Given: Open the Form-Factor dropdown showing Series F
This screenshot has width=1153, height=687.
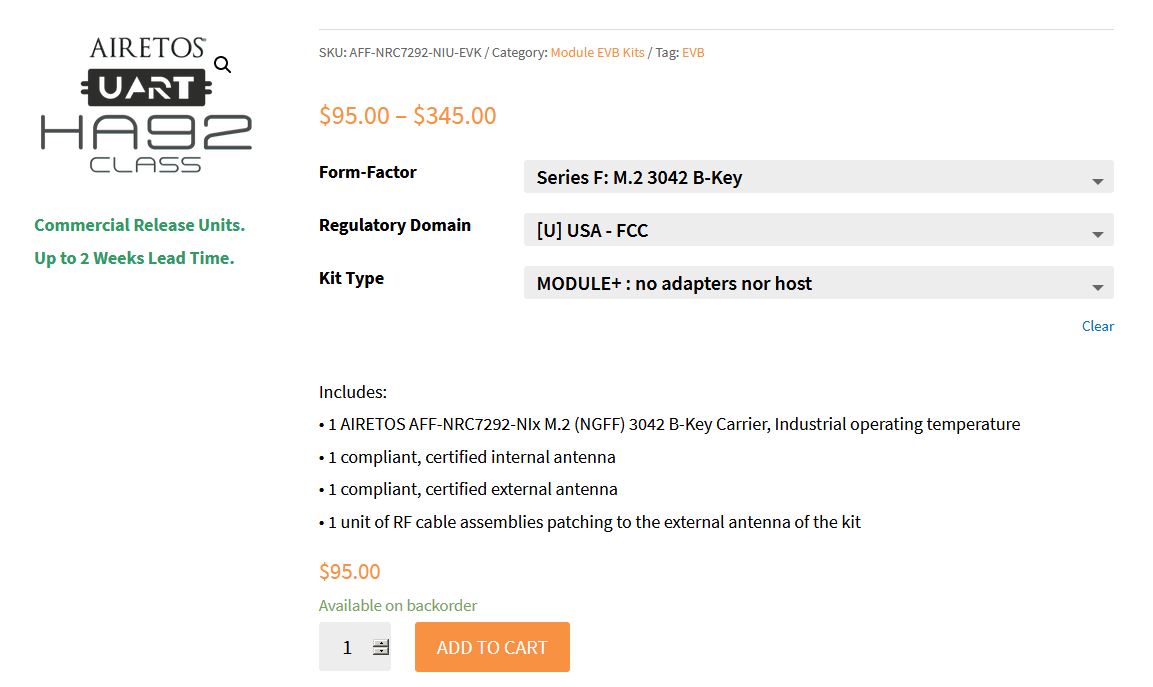Looking at the screenshot, I should click(x=818, y=177).
